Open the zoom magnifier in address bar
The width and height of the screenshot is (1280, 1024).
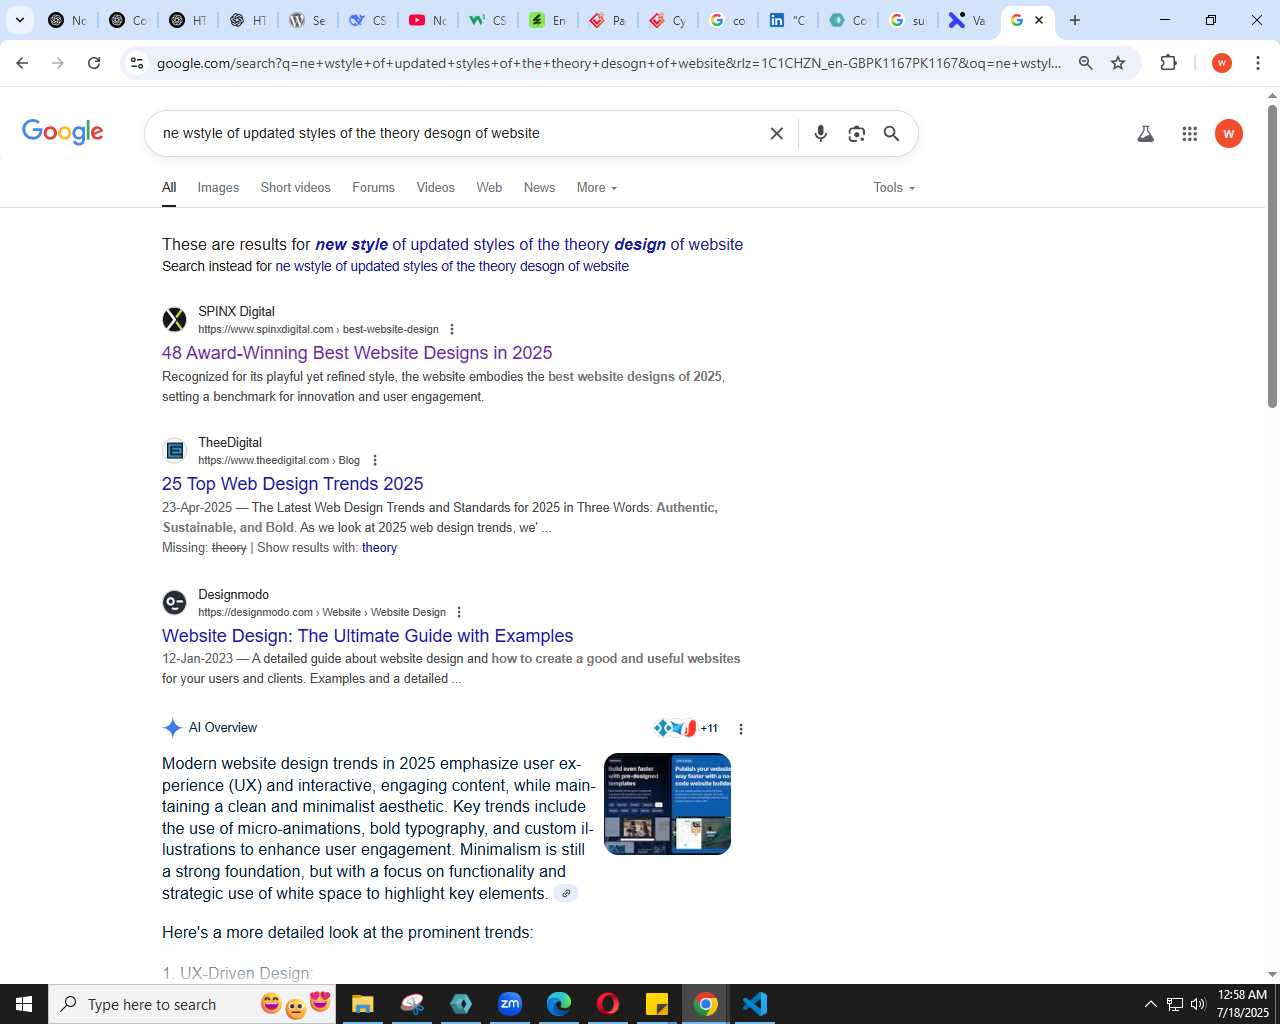tap(1085, 63)
